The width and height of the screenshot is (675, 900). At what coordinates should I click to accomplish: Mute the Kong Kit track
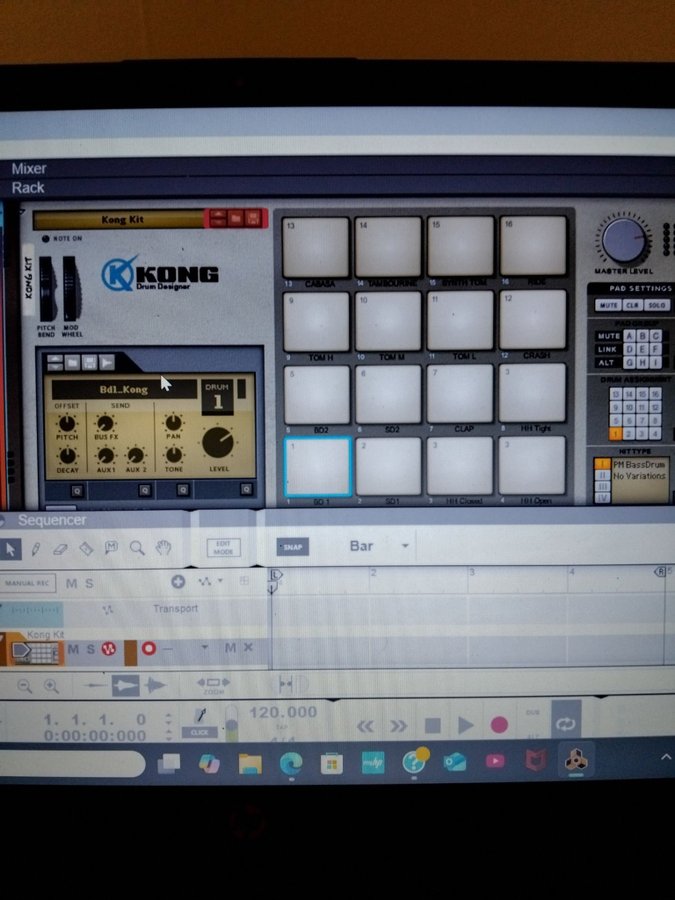[x=73, y=649]
